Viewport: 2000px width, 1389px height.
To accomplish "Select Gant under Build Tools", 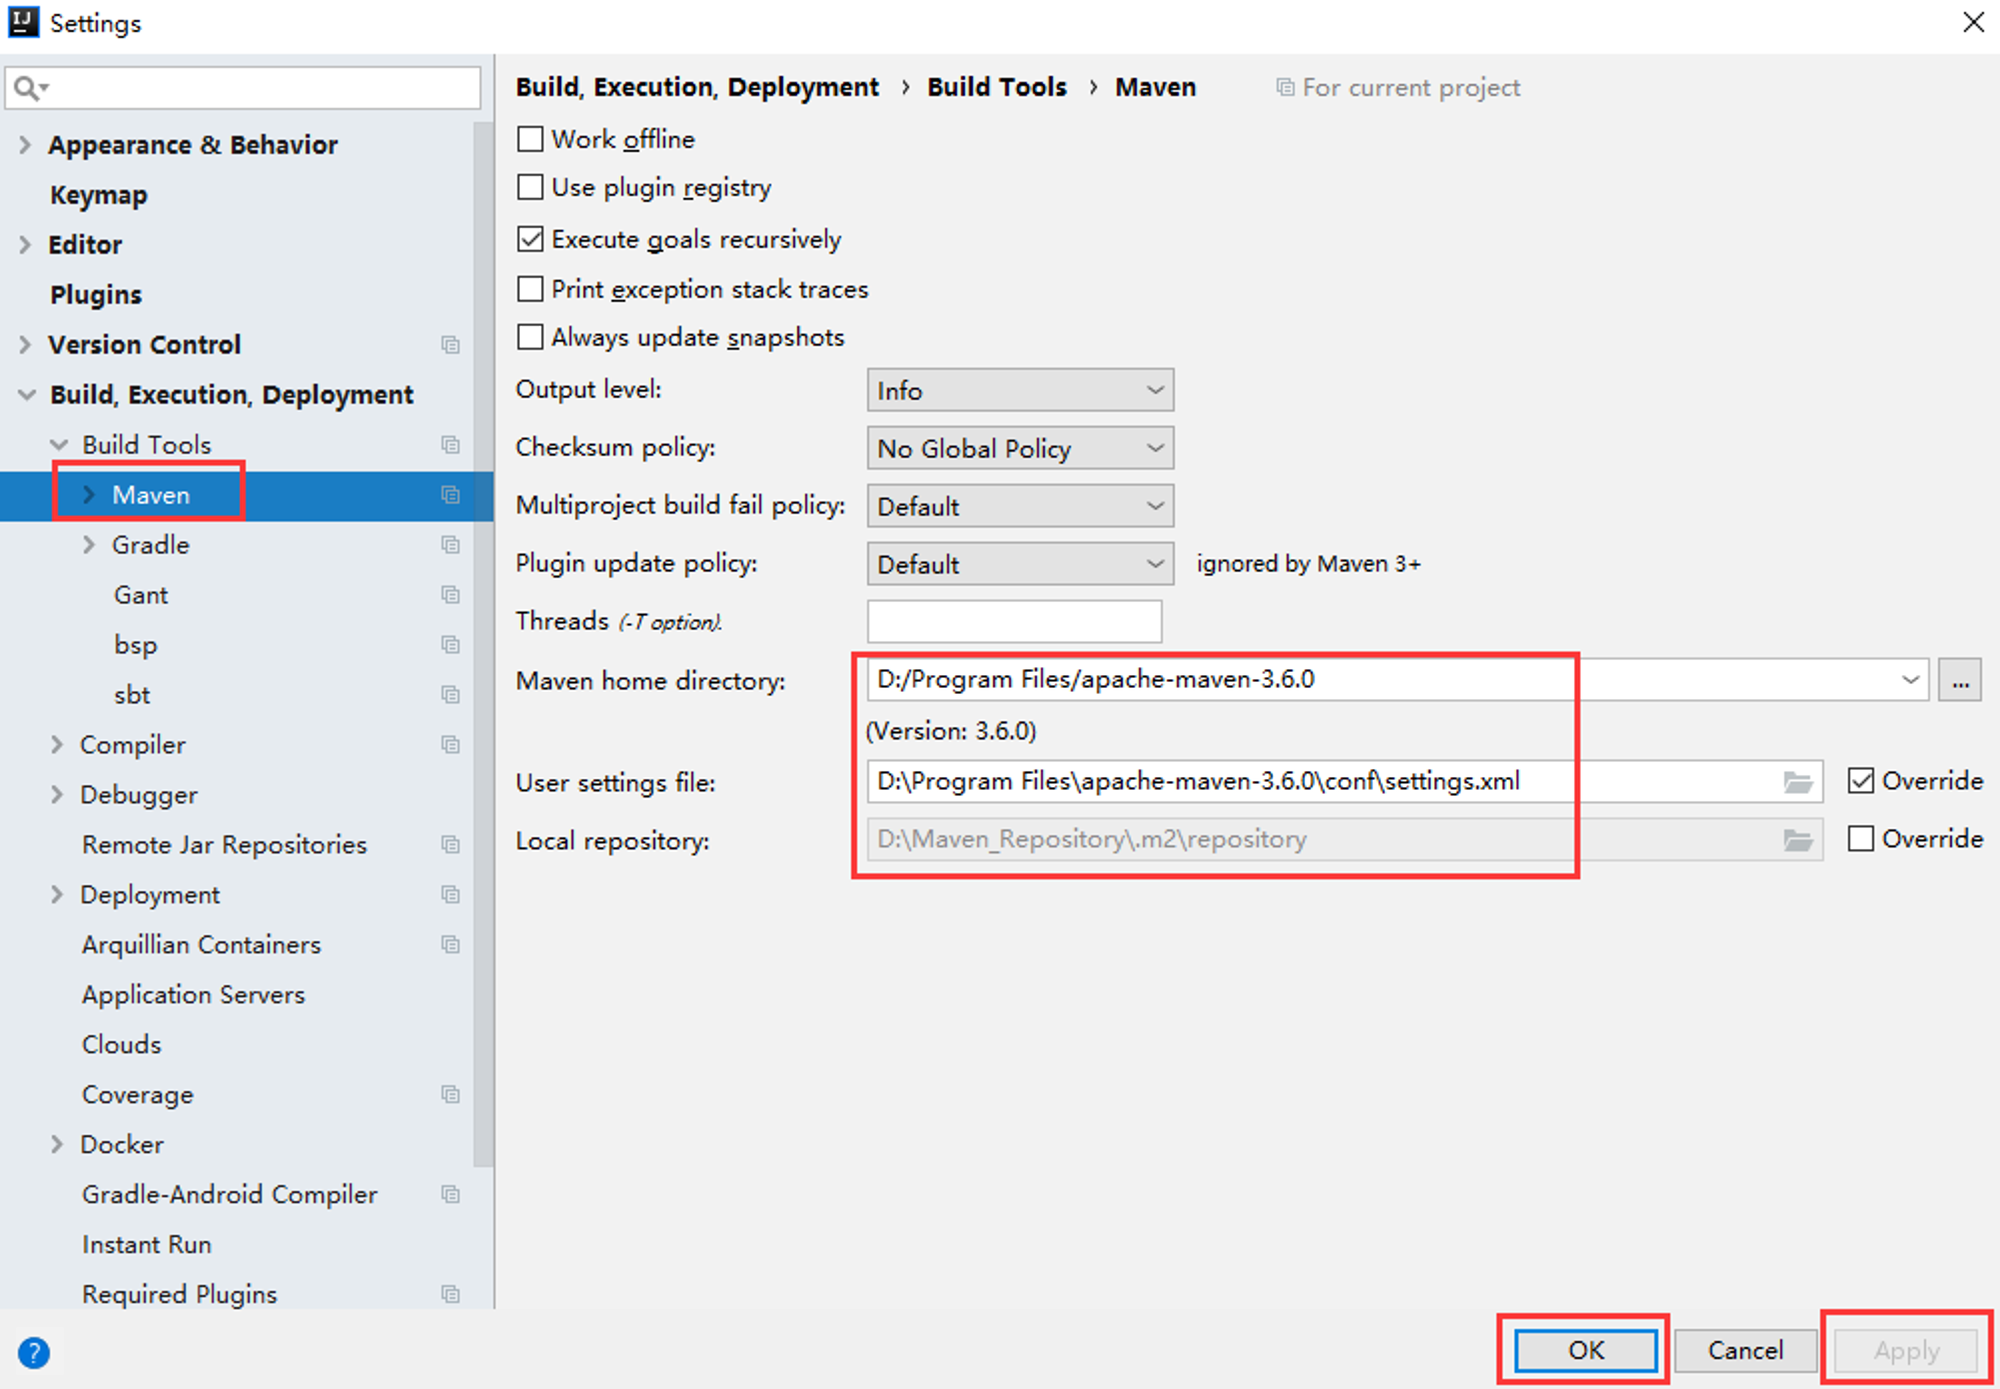I will (141, 595).
